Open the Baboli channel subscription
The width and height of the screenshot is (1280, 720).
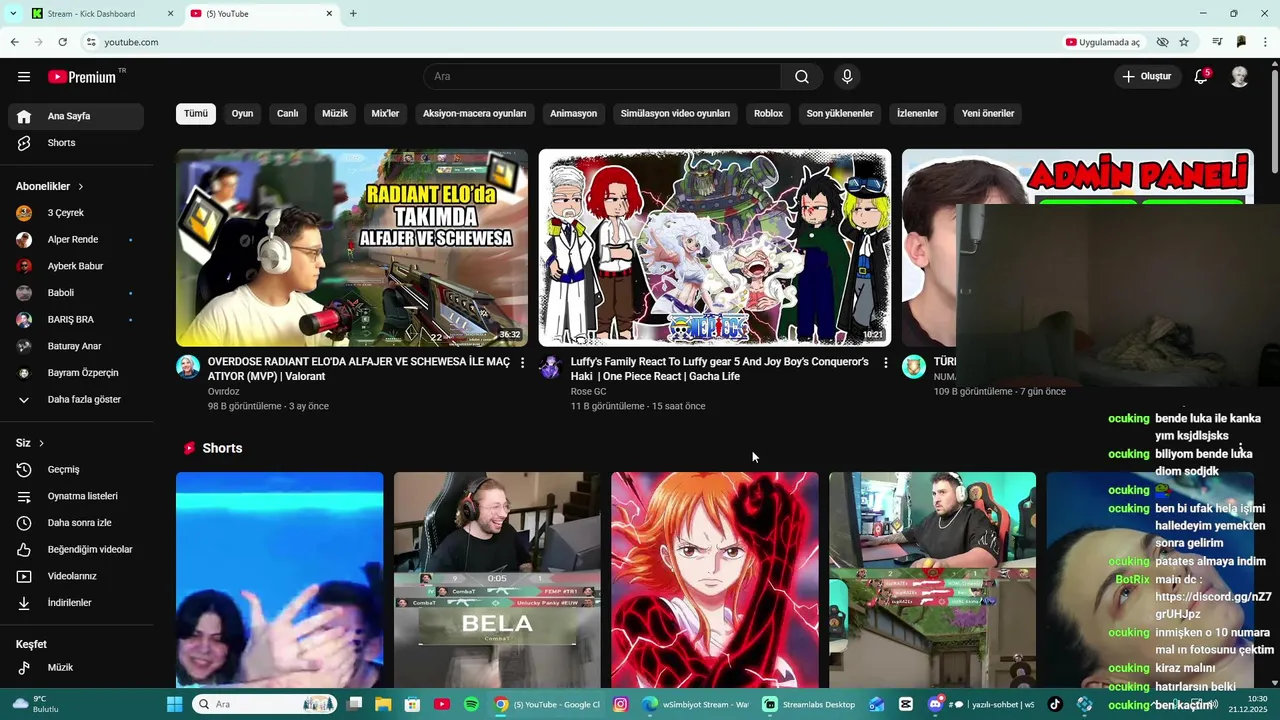click(76, 293)
